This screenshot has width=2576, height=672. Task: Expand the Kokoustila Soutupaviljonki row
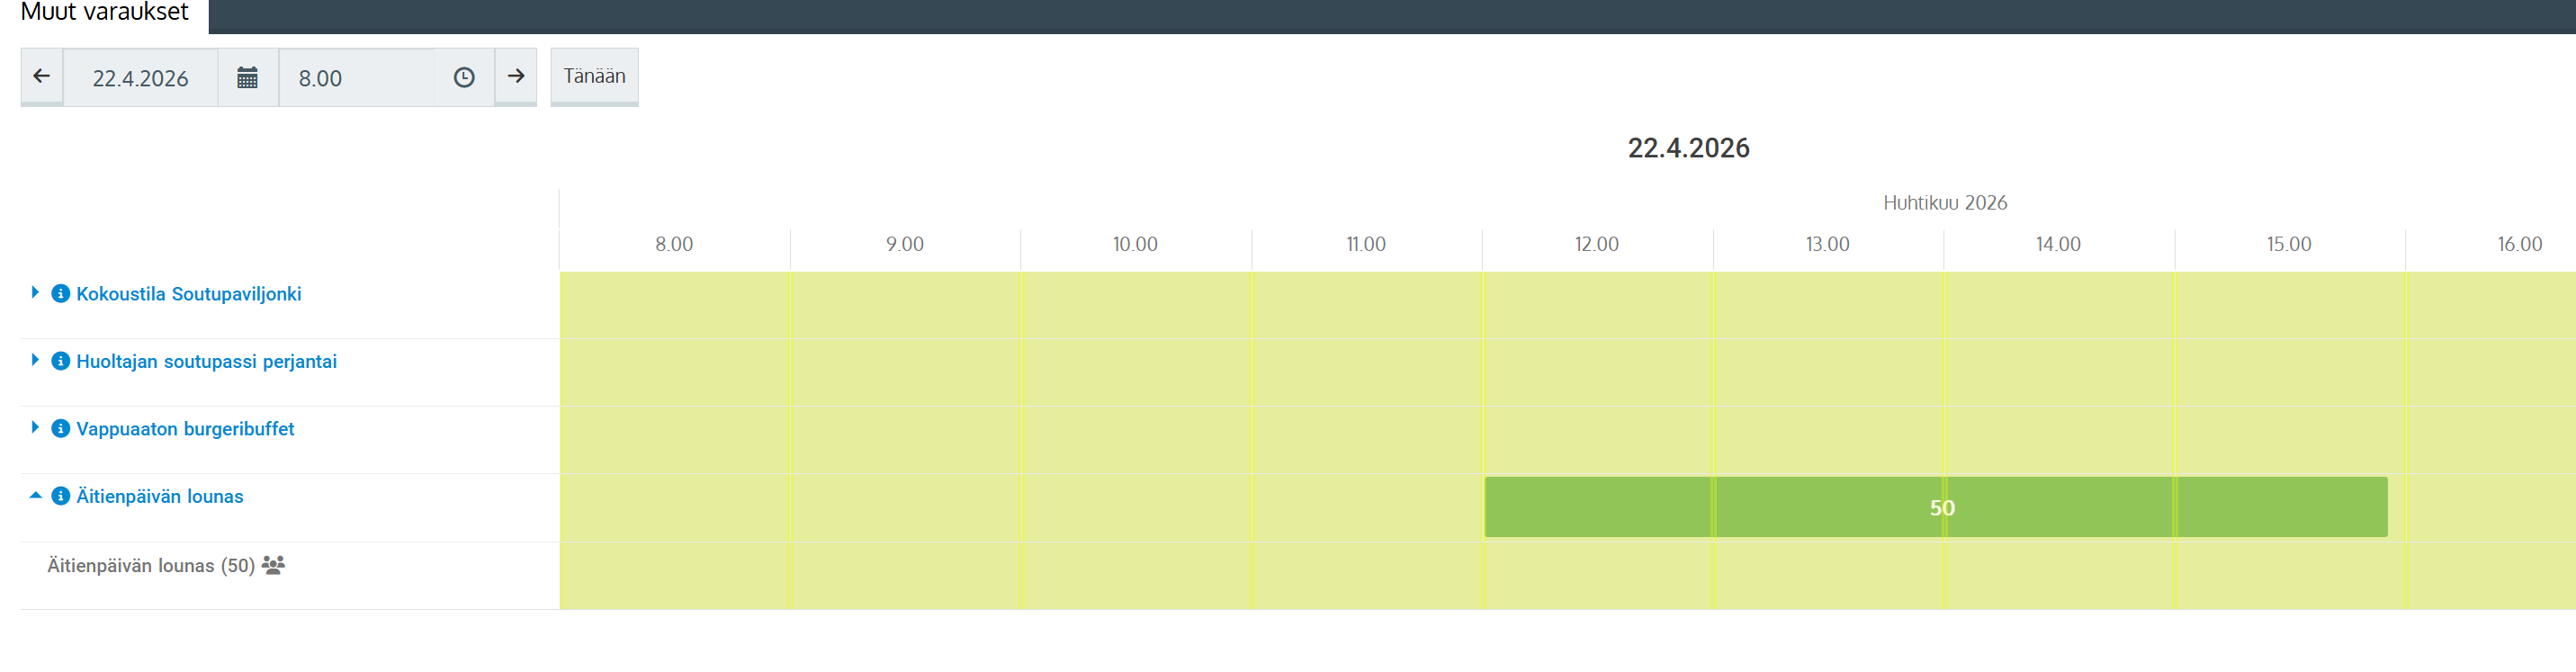tap(35, 293)
